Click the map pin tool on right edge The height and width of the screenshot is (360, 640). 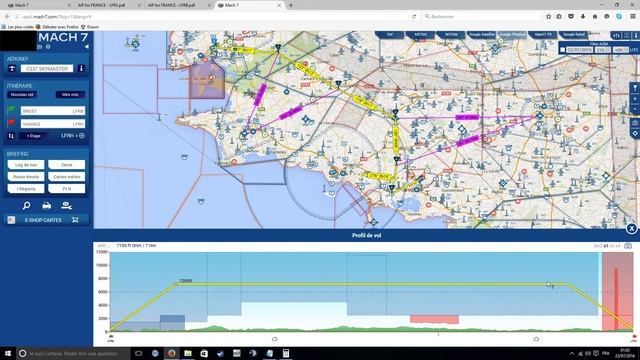click(636, 88)
